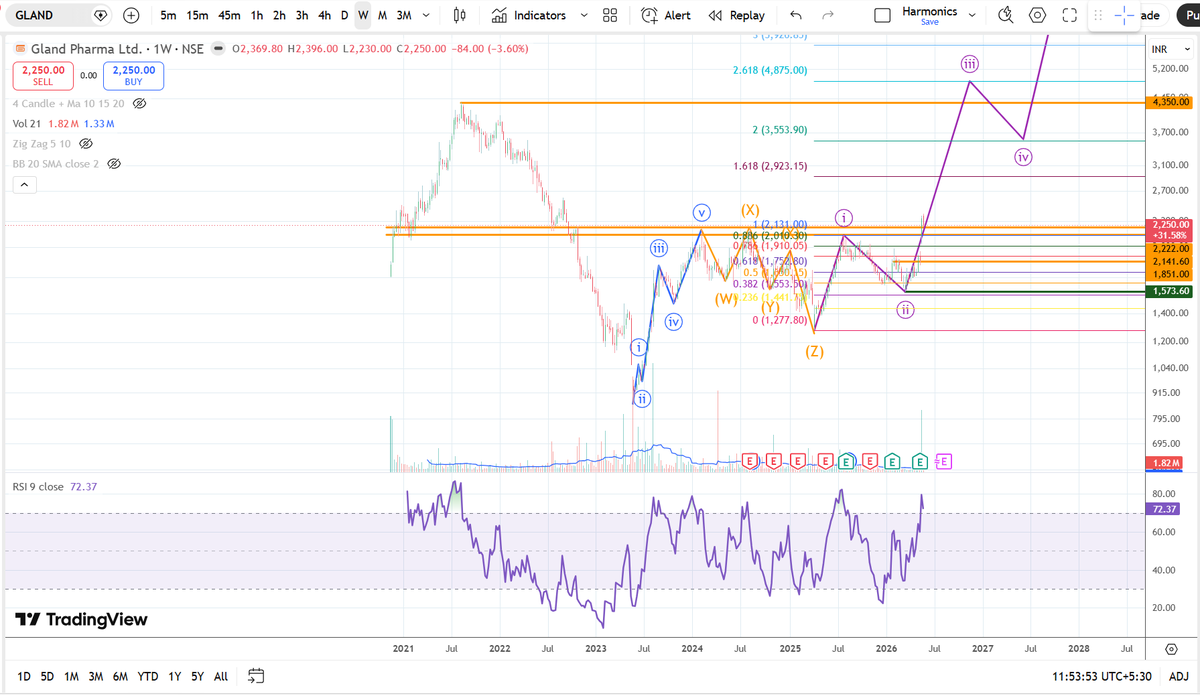1200x696 pixels.
Task: Click the 2,250.00 SELL button
Action: point(42,76)
